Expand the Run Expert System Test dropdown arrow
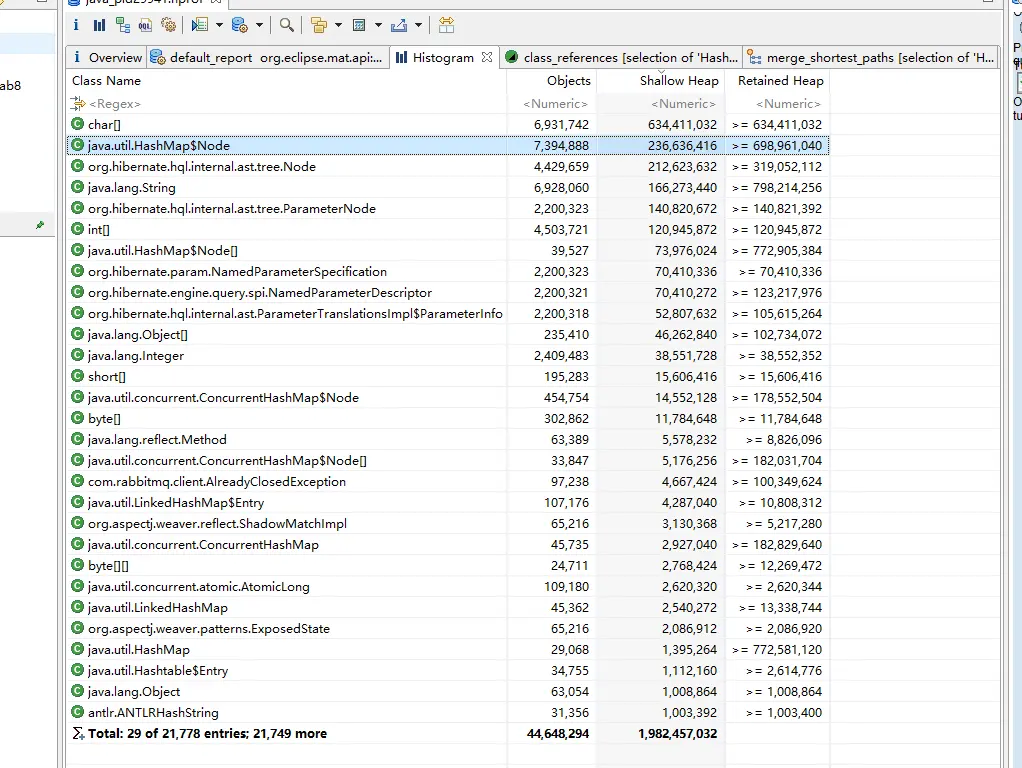 [219, 25]
